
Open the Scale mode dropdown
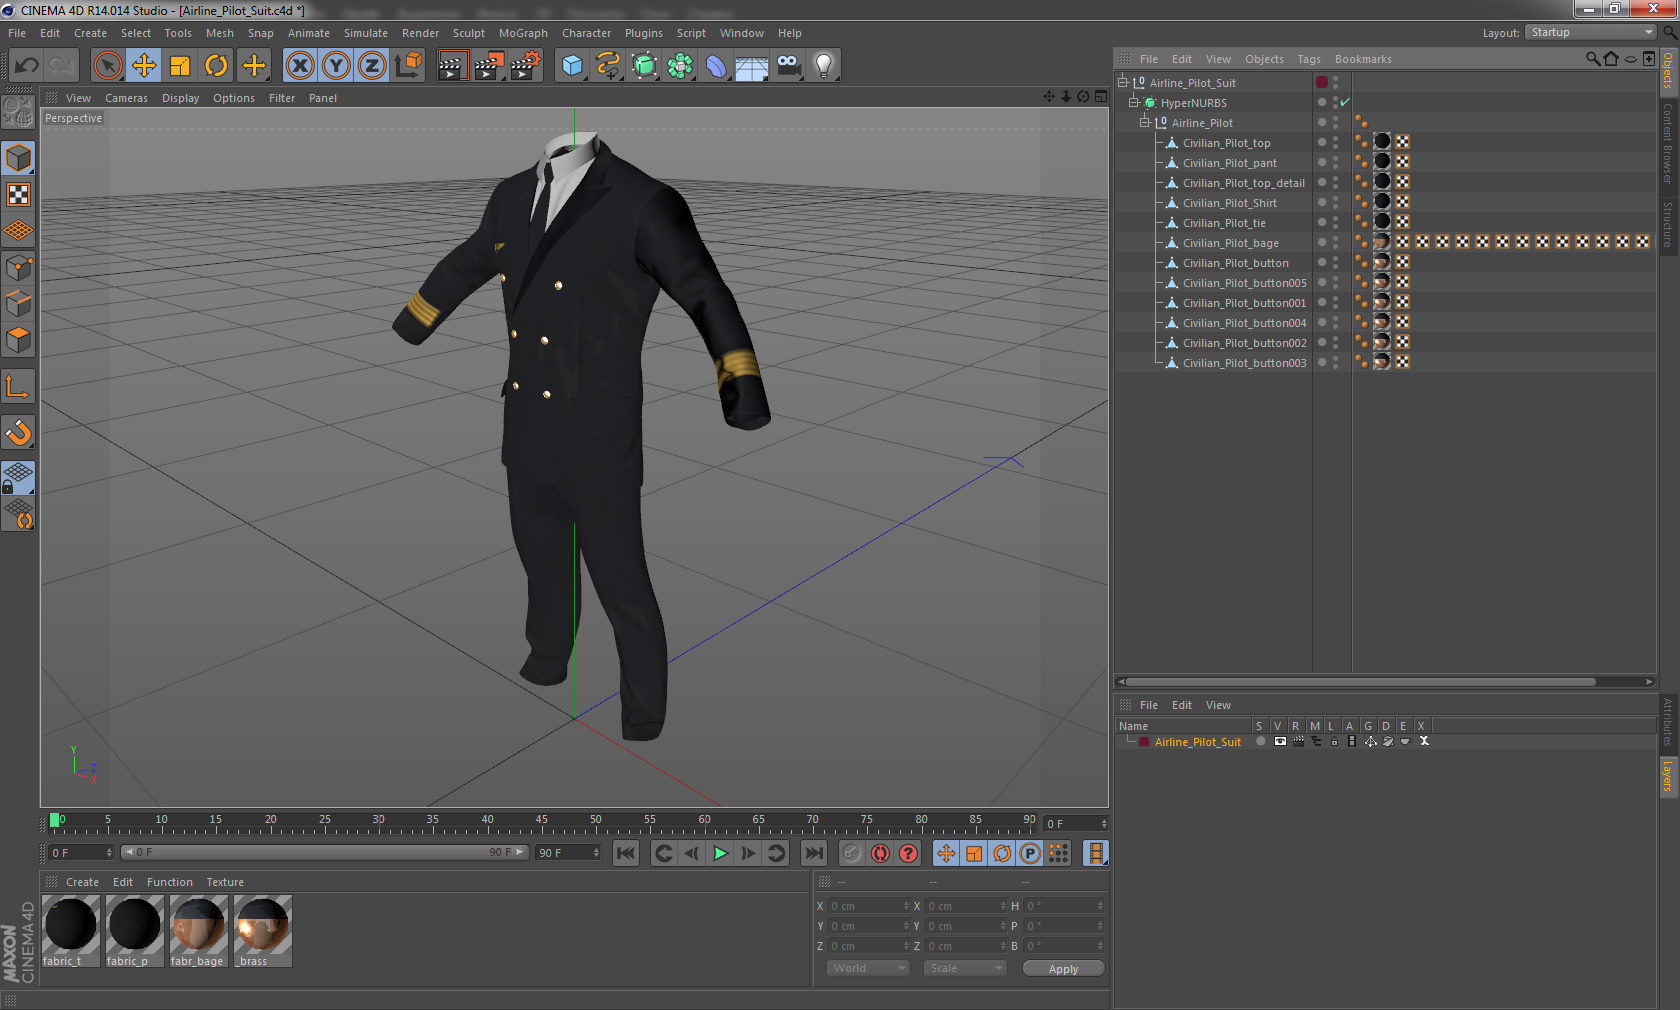tap(965, 968)
